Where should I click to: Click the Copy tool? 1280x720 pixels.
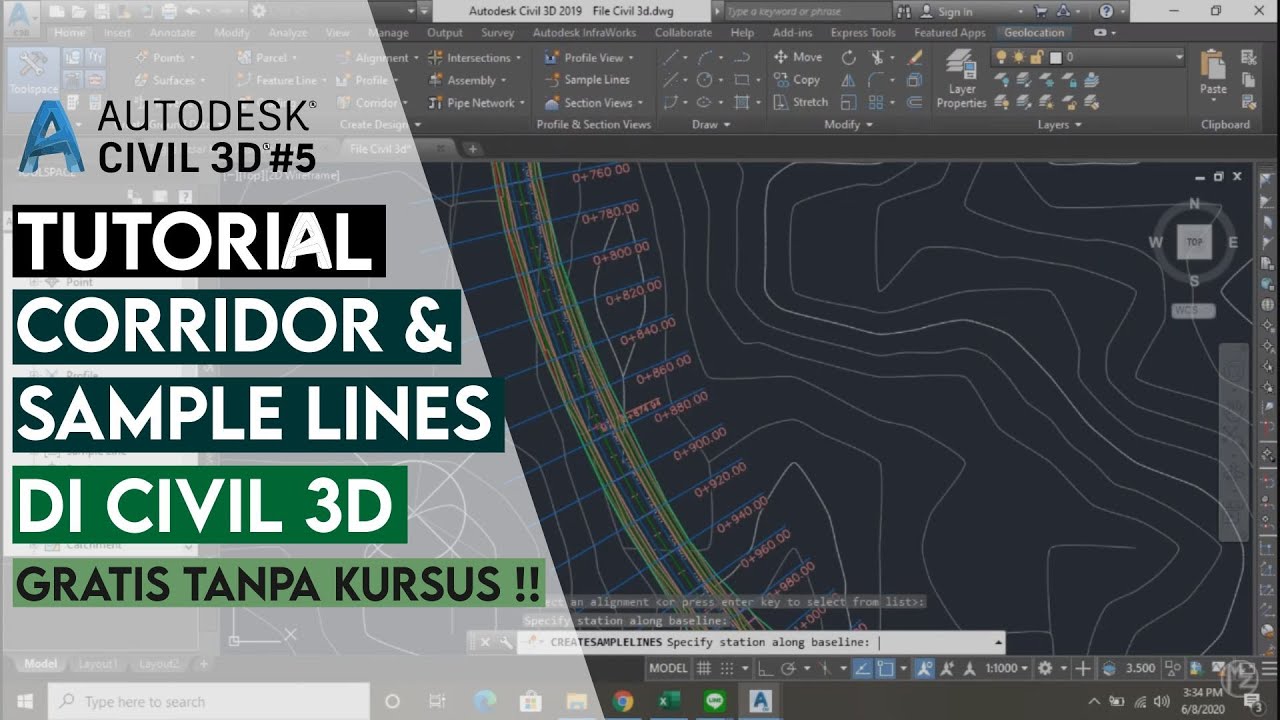tap(797, 80)
